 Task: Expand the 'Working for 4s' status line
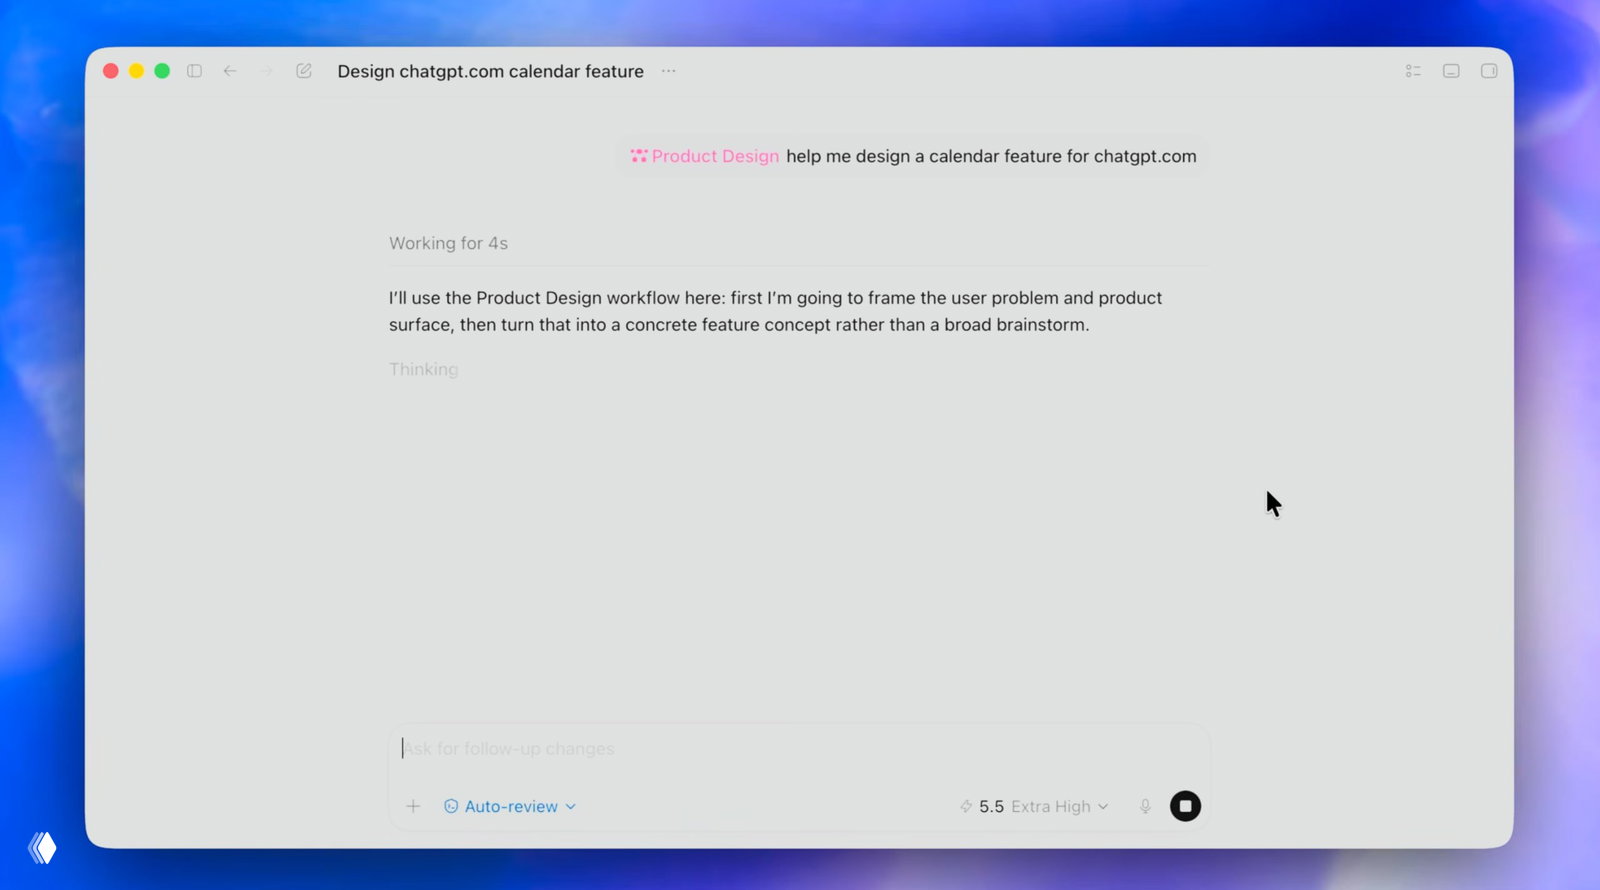click(x=449, y=243)
